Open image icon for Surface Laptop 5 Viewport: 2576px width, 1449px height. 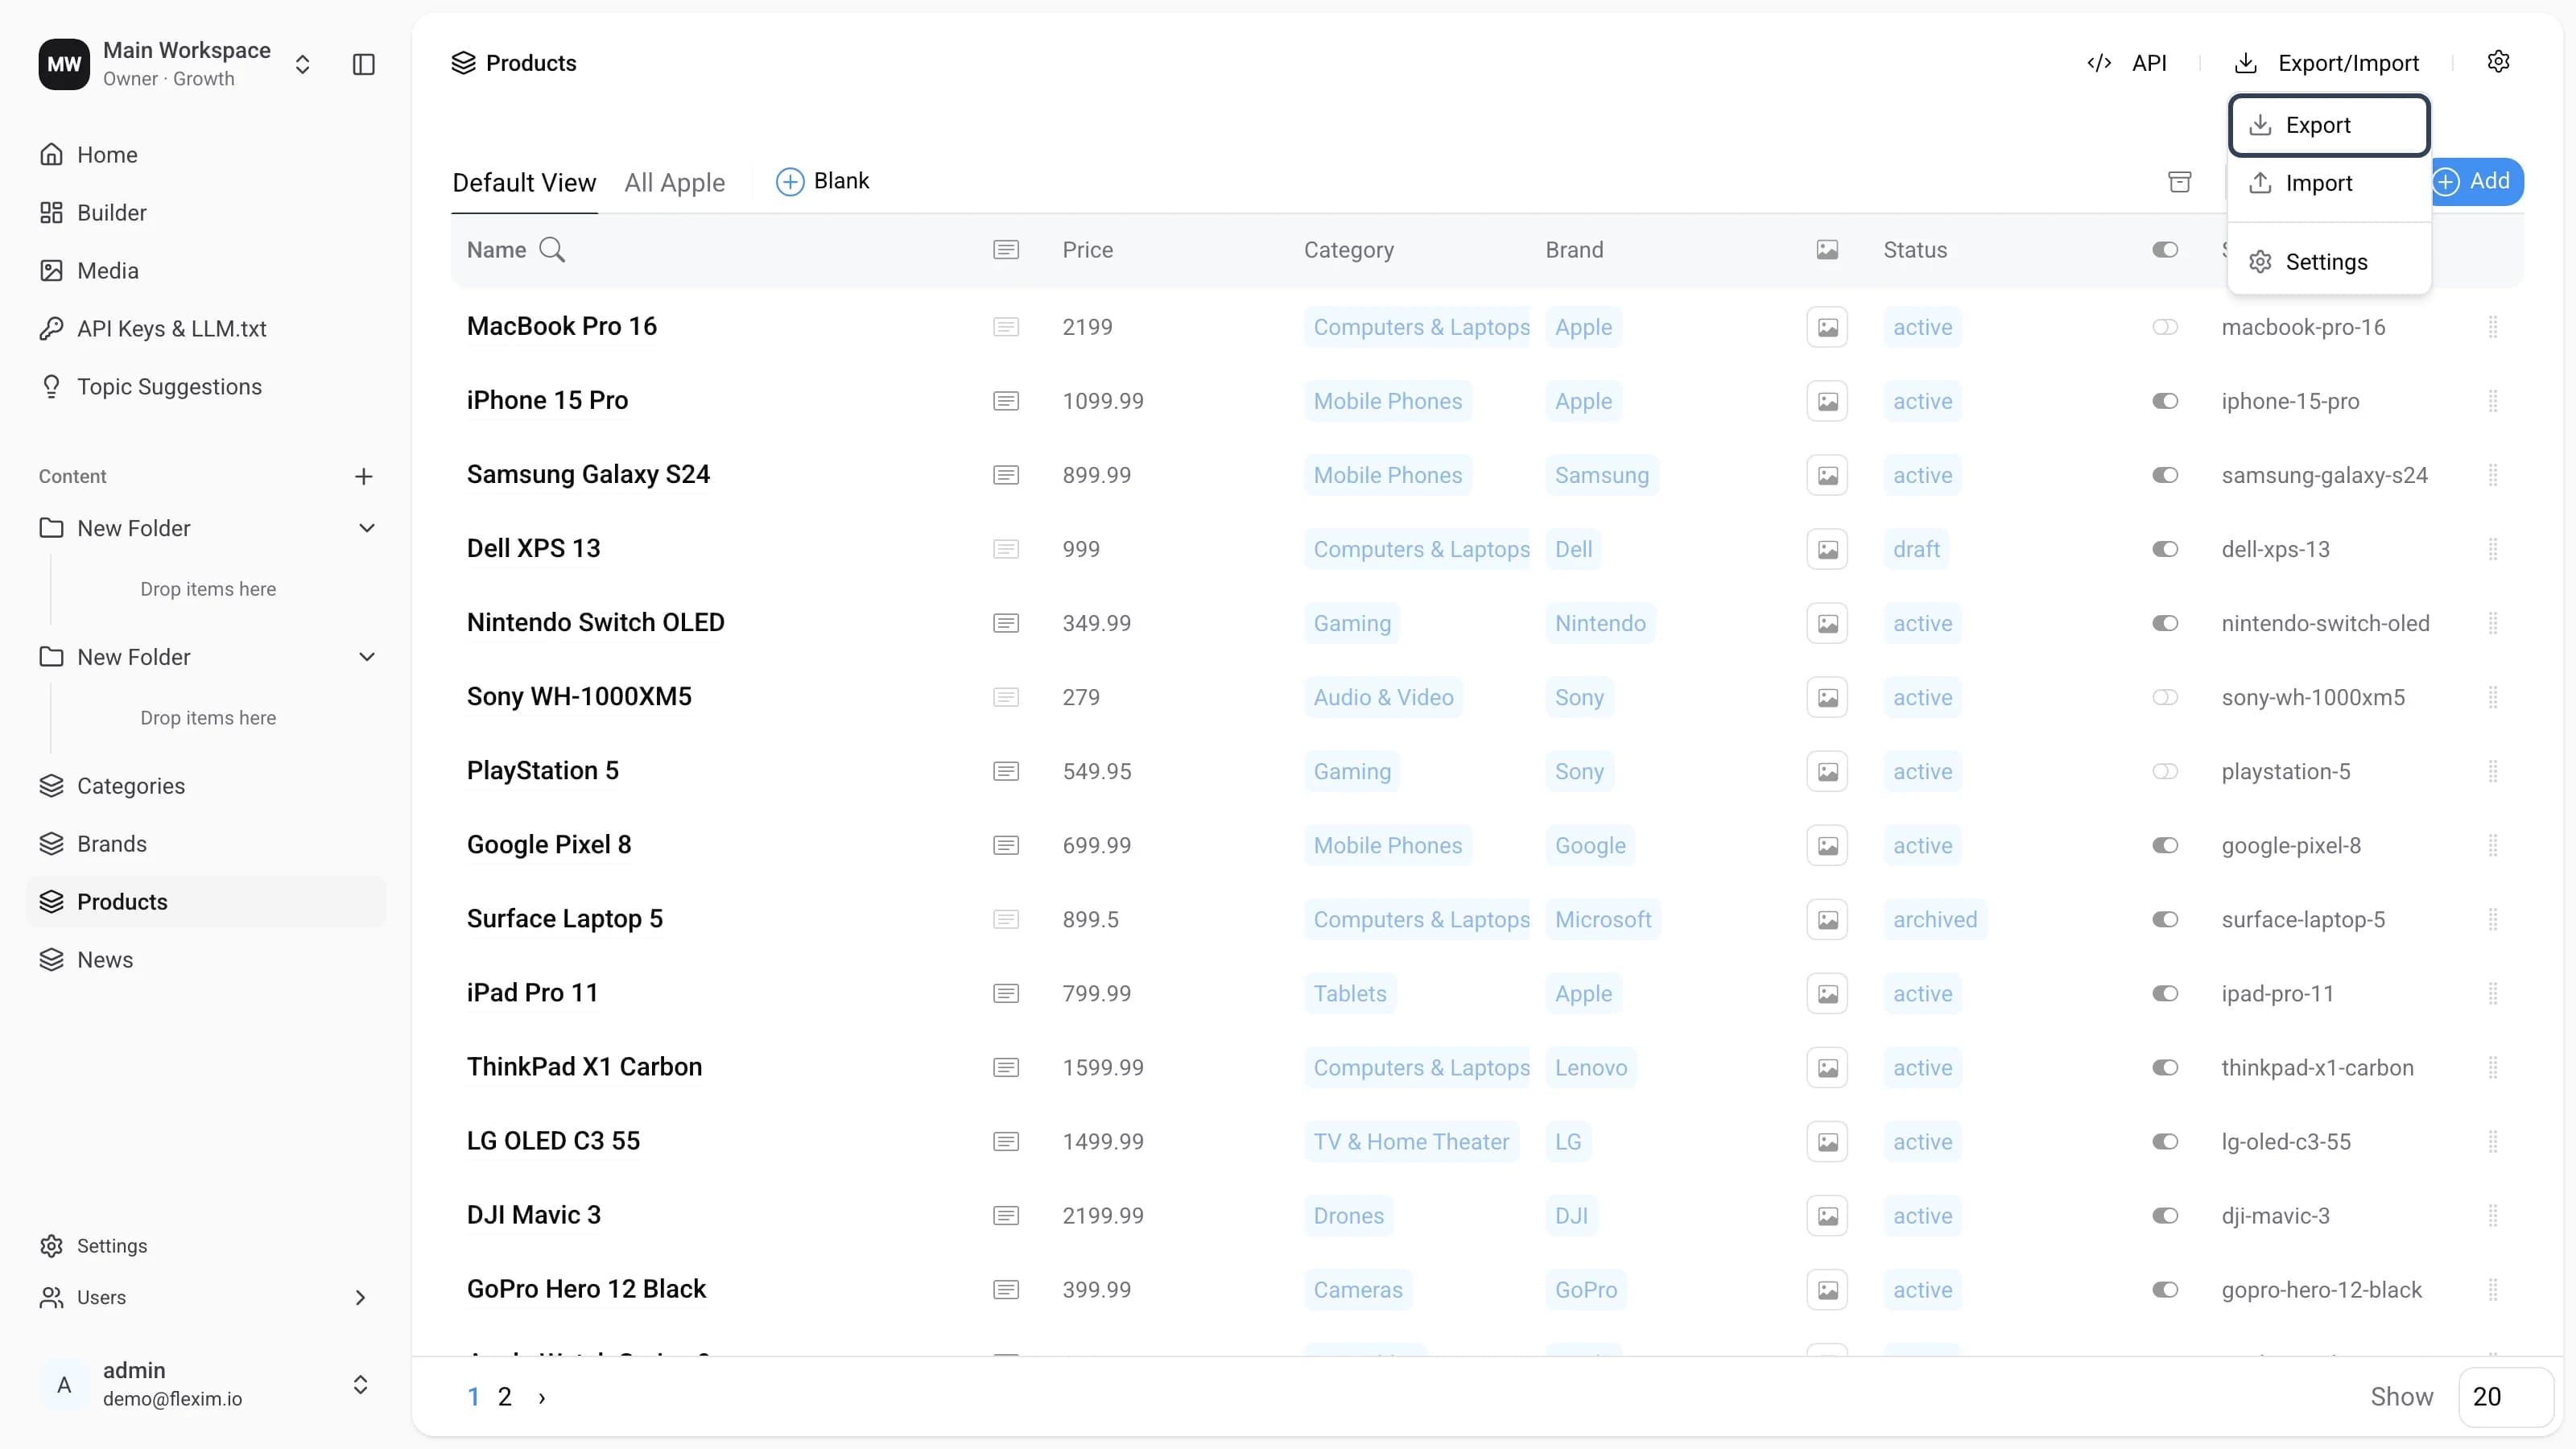coord(1827,919)
